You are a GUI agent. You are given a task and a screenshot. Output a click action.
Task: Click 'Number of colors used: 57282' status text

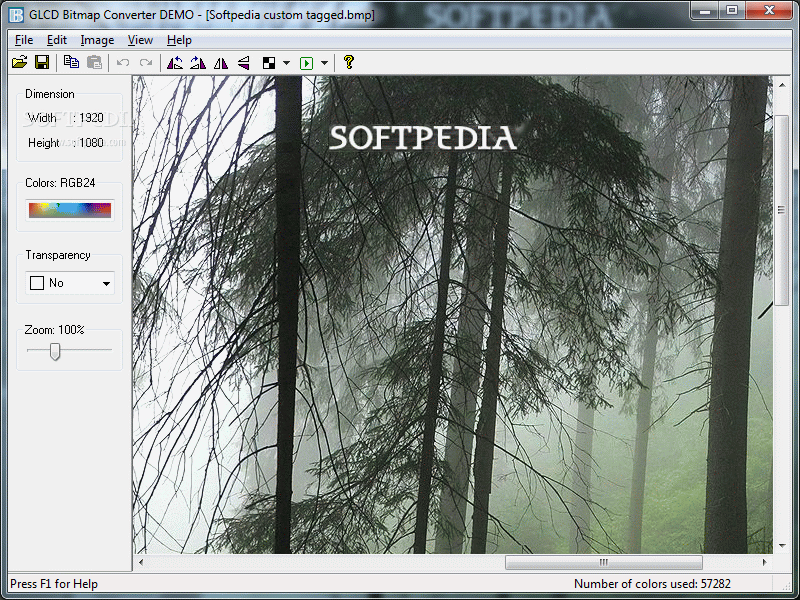point(652,584)
